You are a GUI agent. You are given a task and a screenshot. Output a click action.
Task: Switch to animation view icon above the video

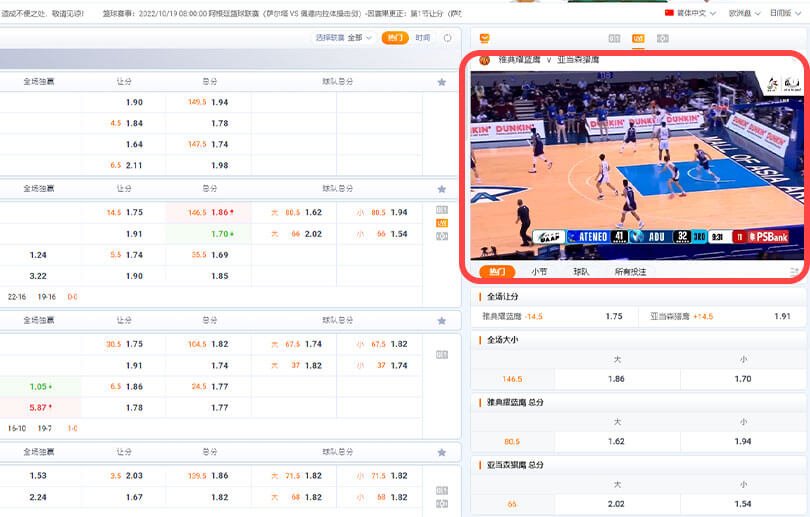(x=663, y=38)
